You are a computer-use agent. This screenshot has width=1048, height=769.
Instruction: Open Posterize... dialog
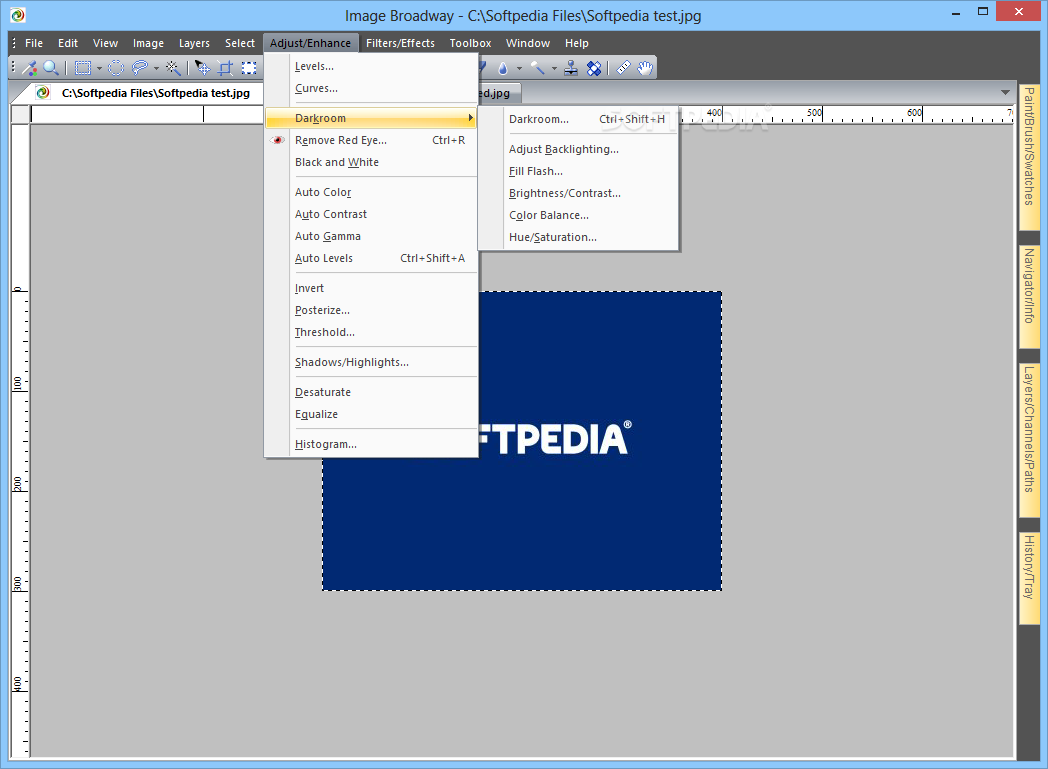pos(371,311)
